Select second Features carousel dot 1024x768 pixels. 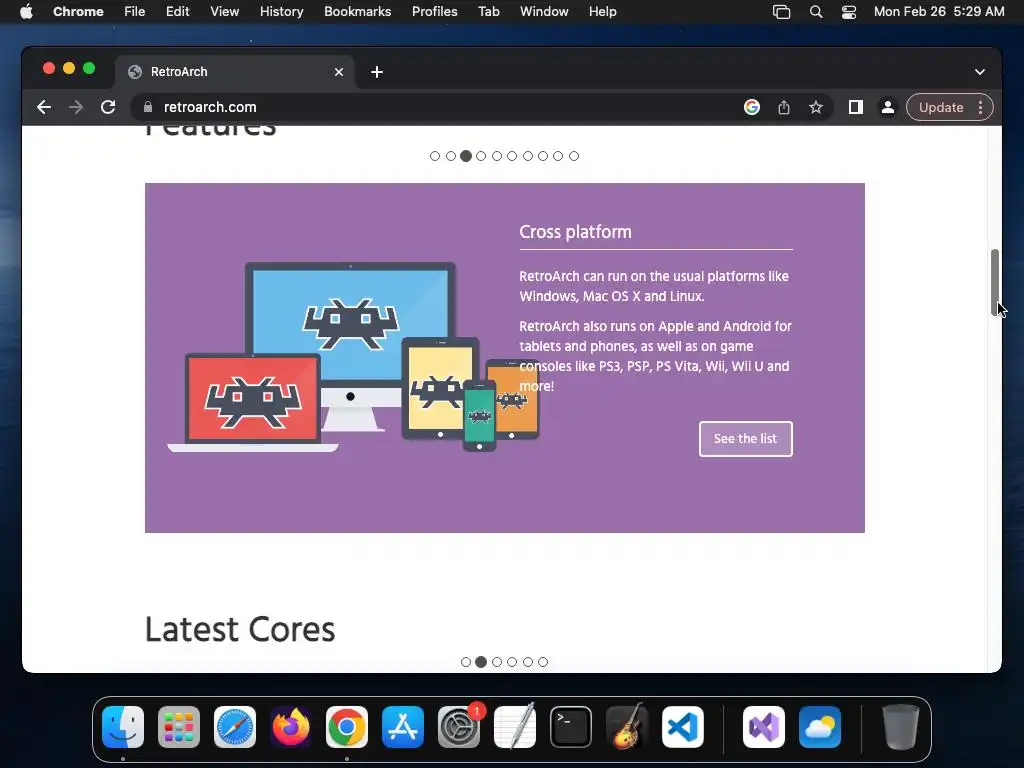click(x=451, y=156)
